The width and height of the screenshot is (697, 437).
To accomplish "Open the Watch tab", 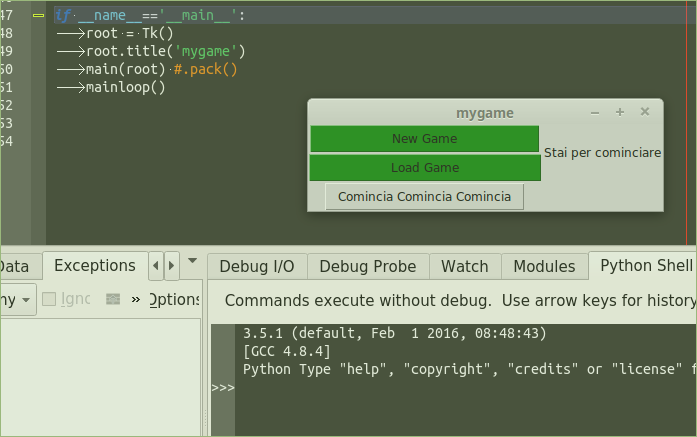I will [x=464, y=266].
